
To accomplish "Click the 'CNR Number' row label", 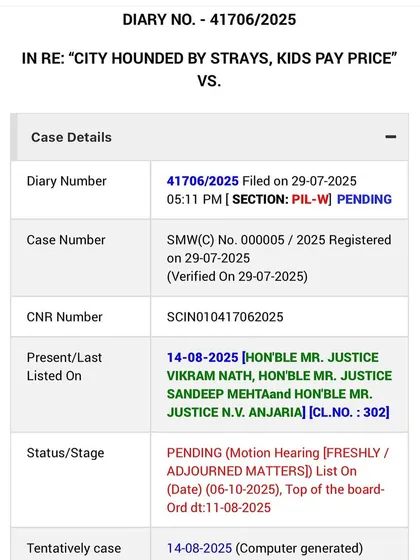I will [65, 317].
